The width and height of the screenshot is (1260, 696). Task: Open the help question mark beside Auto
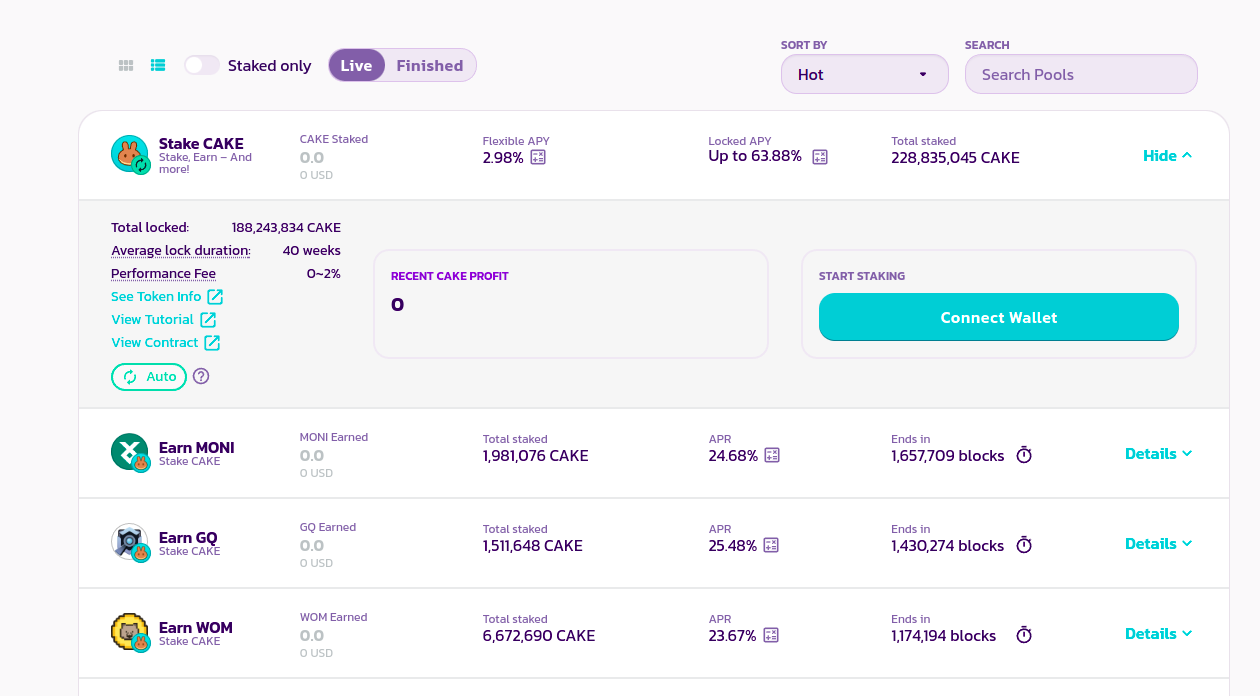coord(201,377)
